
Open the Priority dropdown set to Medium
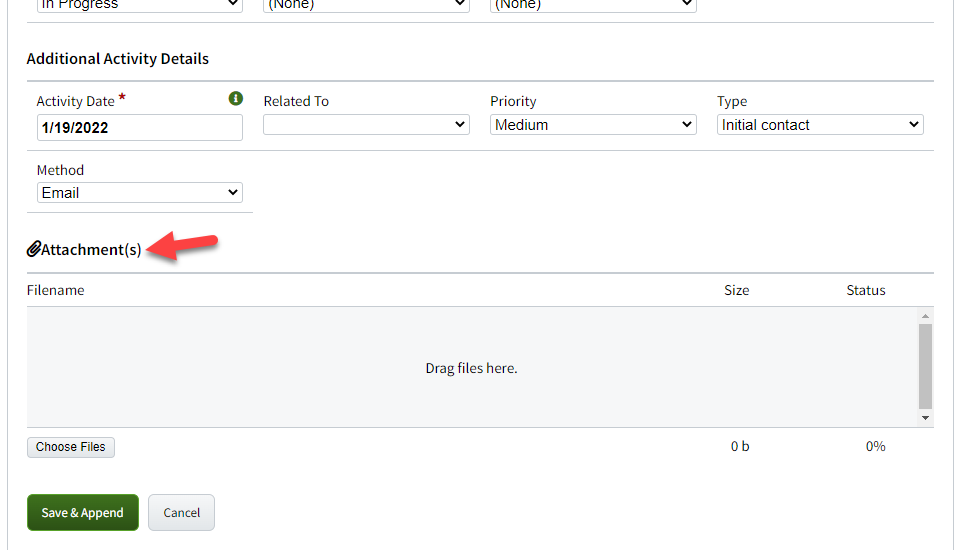coord(593,124)
